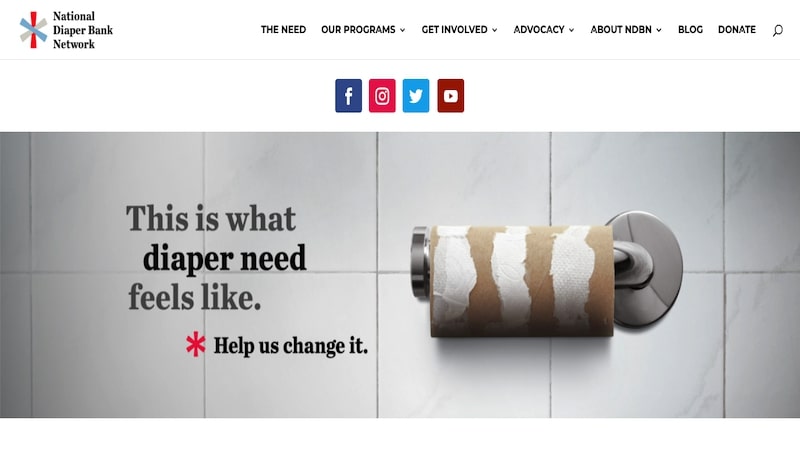Expand the Get Involved dropdown arrow
The image size is (800, 450).
pyautogui.click(x=494, y=30)
